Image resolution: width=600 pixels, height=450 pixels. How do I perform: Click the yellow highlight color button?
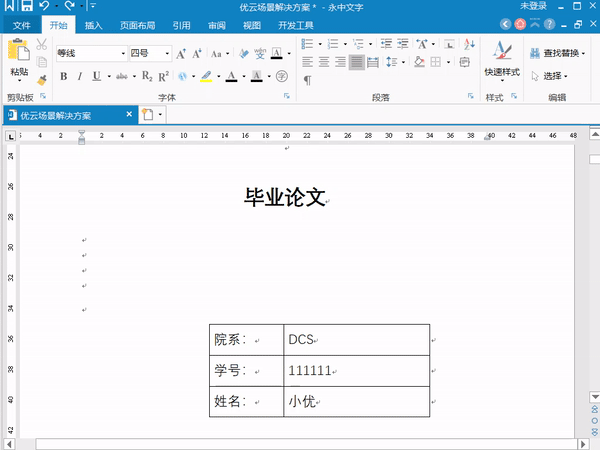(x=205, y=76)
